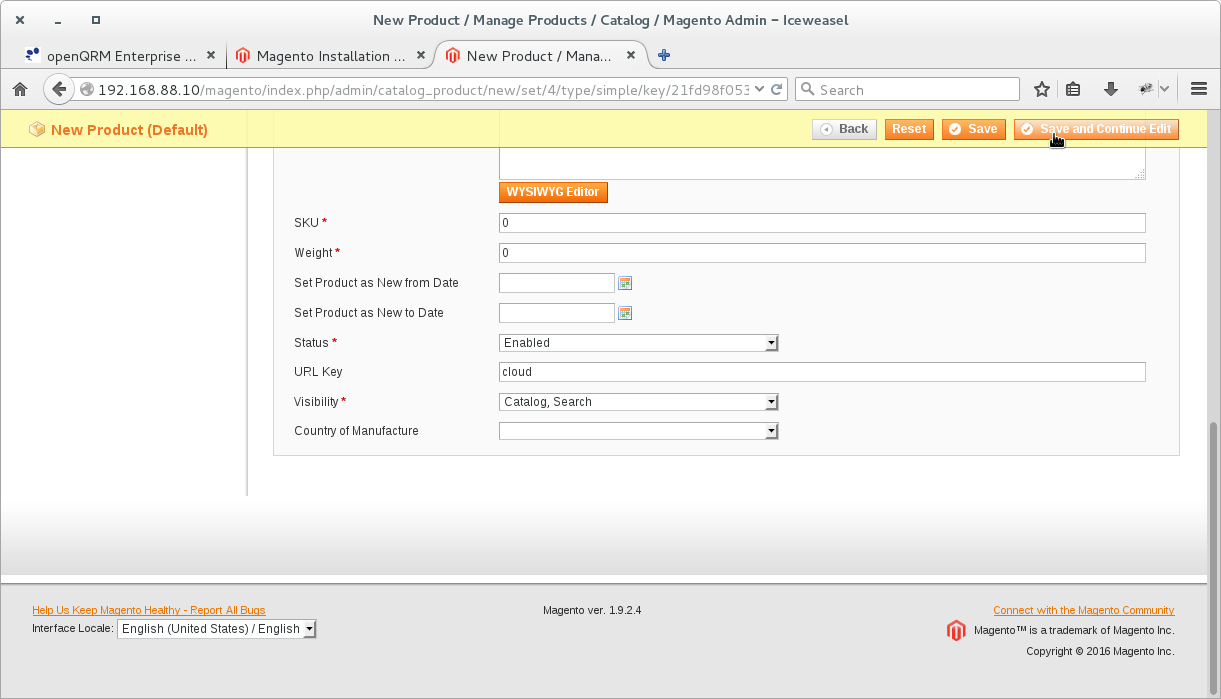This screenshot has height=699, width=1221.
Task: Expand the Visibility dropdown
Action: point(639,402)
